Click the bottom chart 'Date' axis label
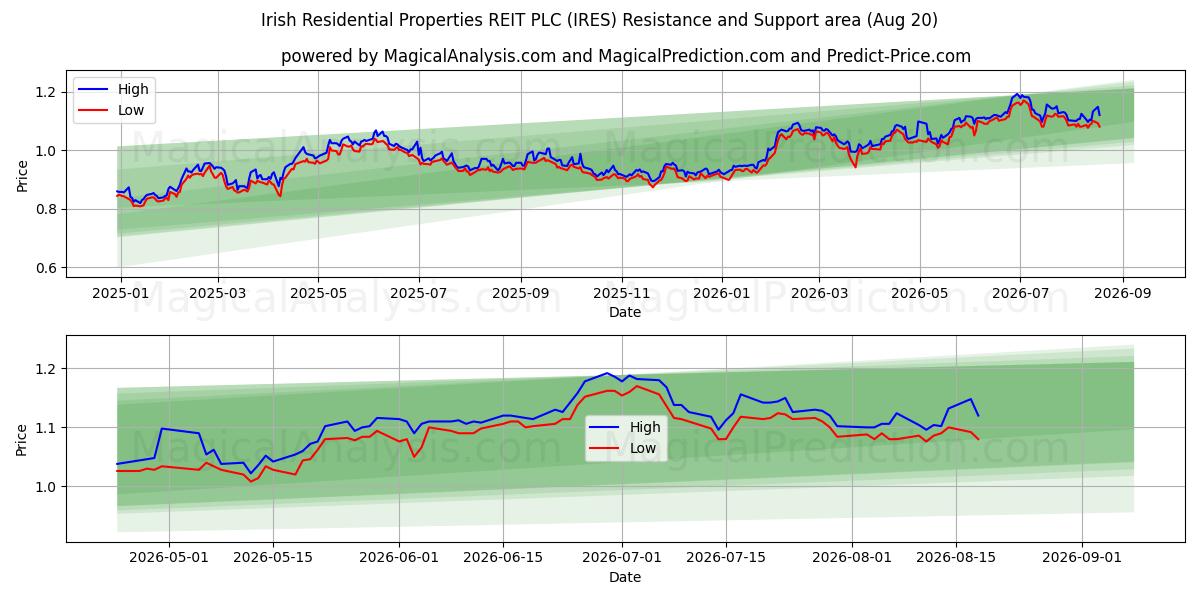This screenshot has width=1200, height=600. pyautogui.click(x=625, y=577)
